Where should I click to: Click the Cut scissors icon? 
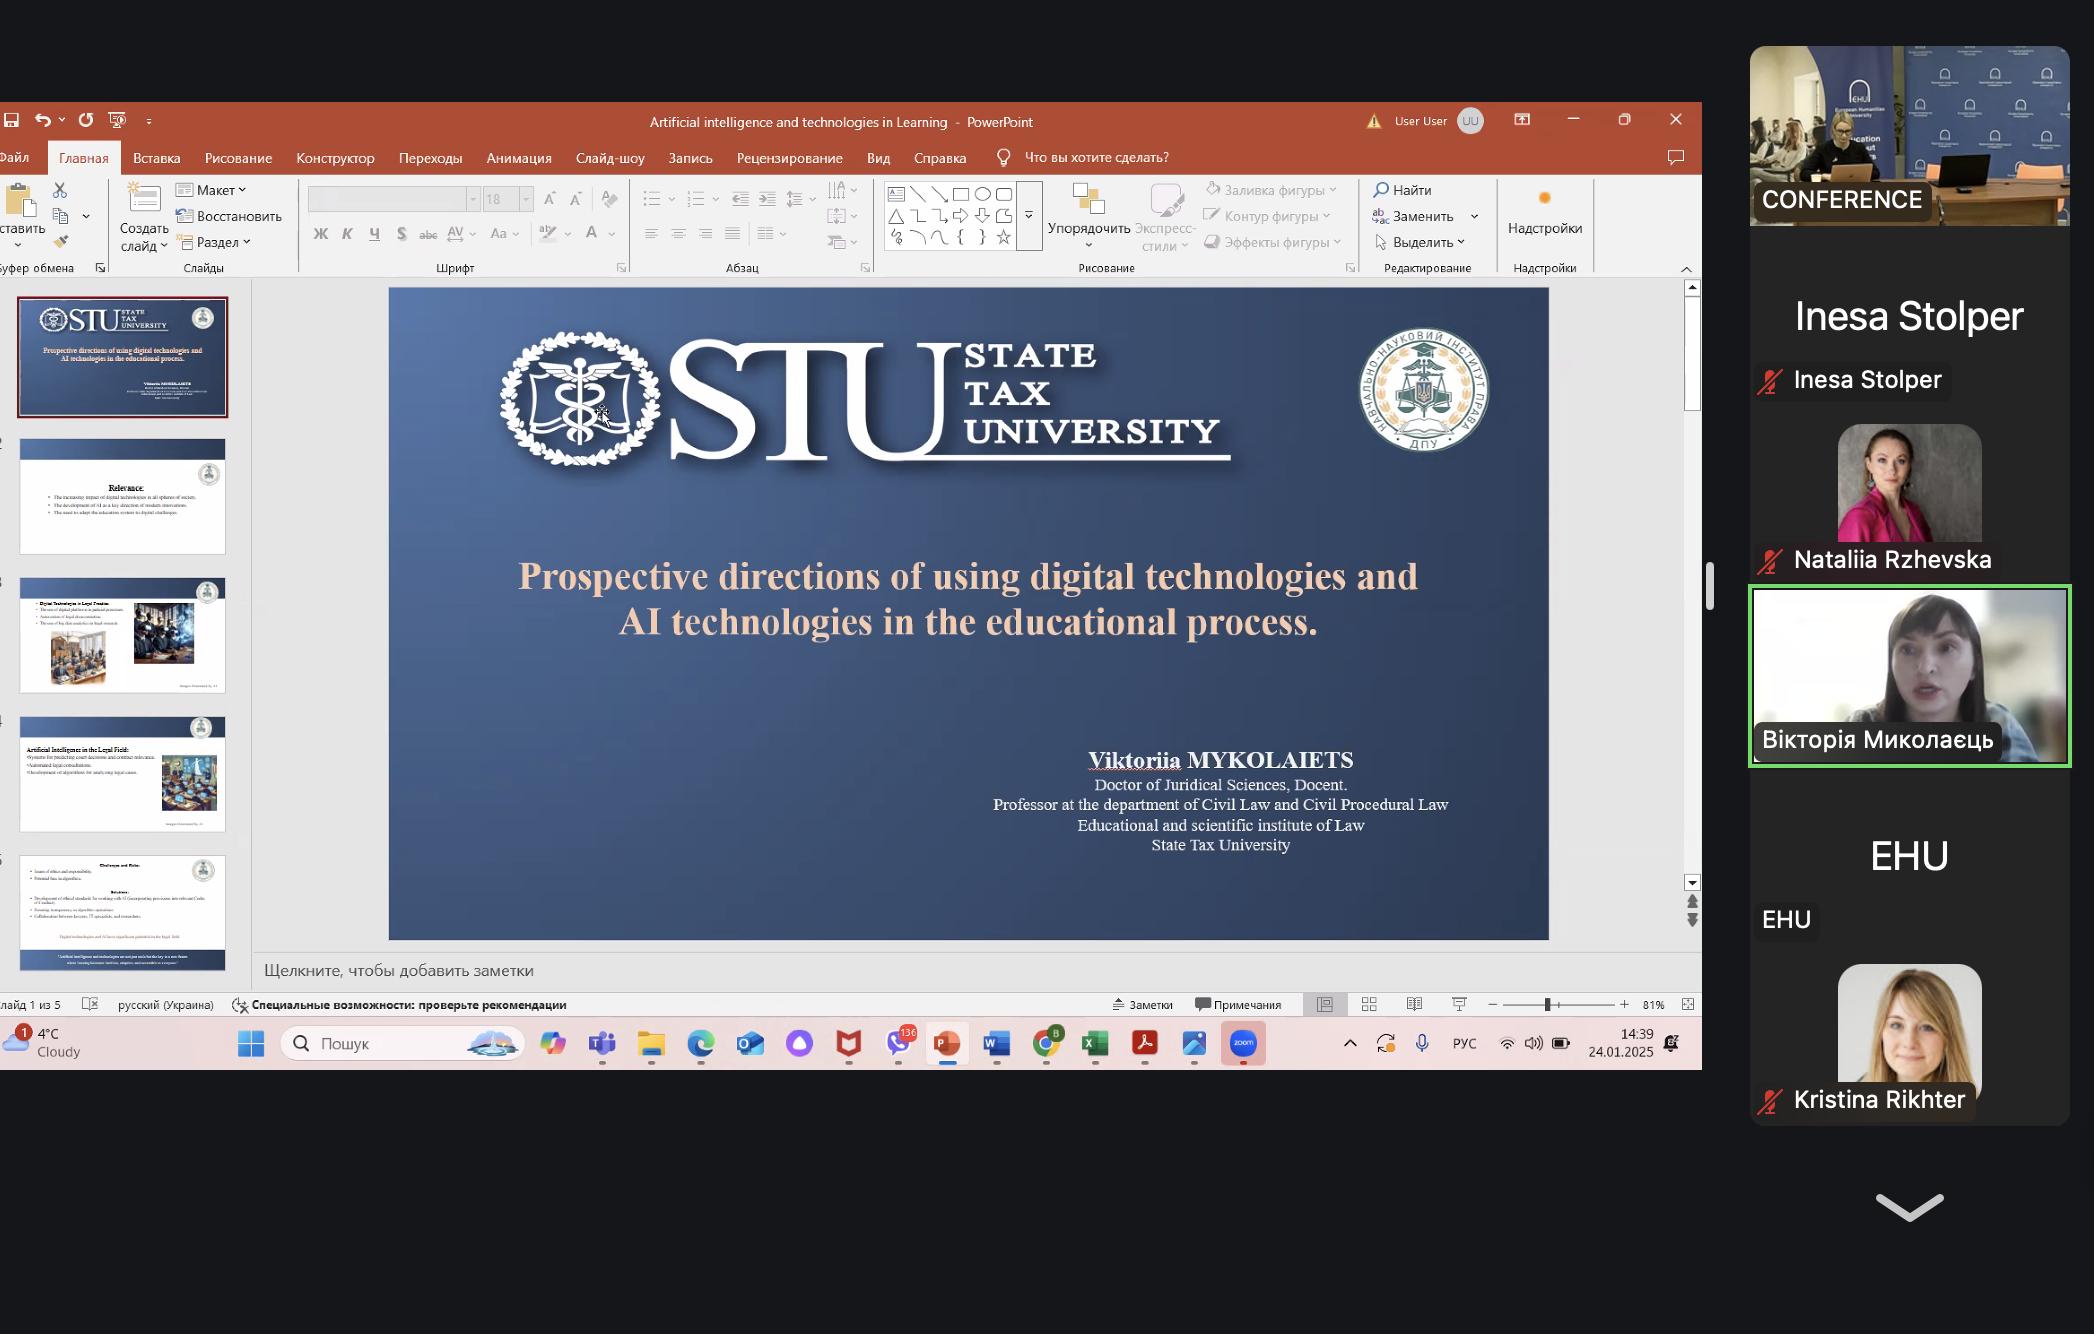[60, 190]
